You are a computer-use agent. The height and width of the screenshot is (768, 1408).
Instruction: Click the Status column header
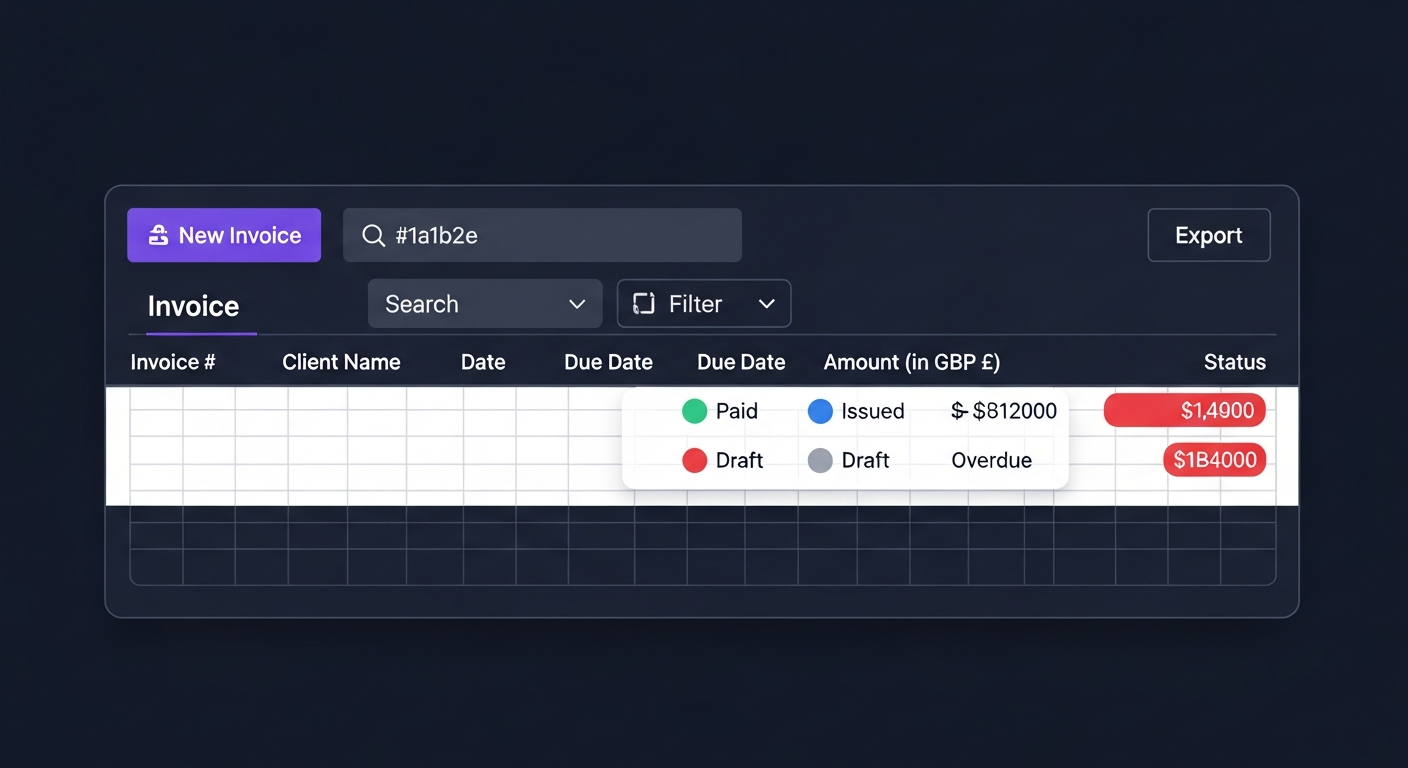[1234, 362]
